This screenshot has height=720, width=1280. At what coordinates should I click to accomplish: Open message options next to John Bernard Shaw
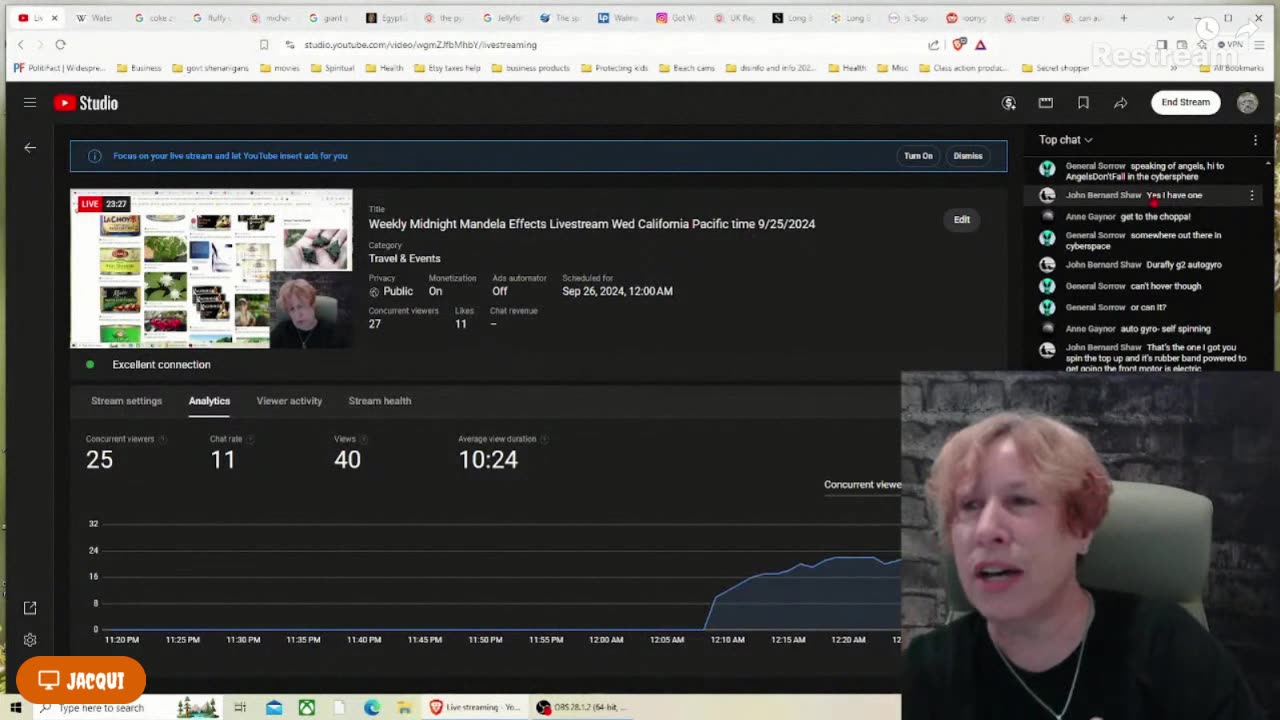tap(1251, 195)
